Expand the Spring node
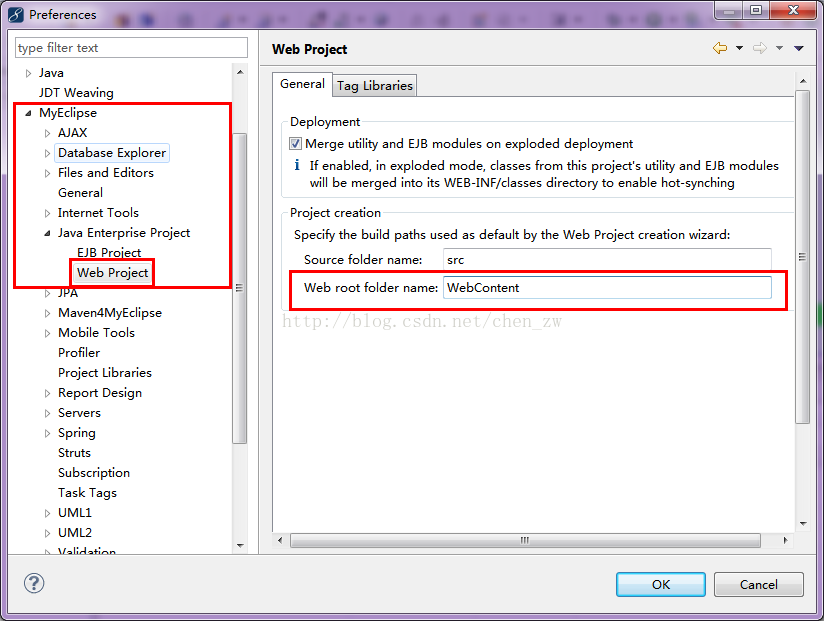Viewport: 824px width, 621px height. [47, 433]
